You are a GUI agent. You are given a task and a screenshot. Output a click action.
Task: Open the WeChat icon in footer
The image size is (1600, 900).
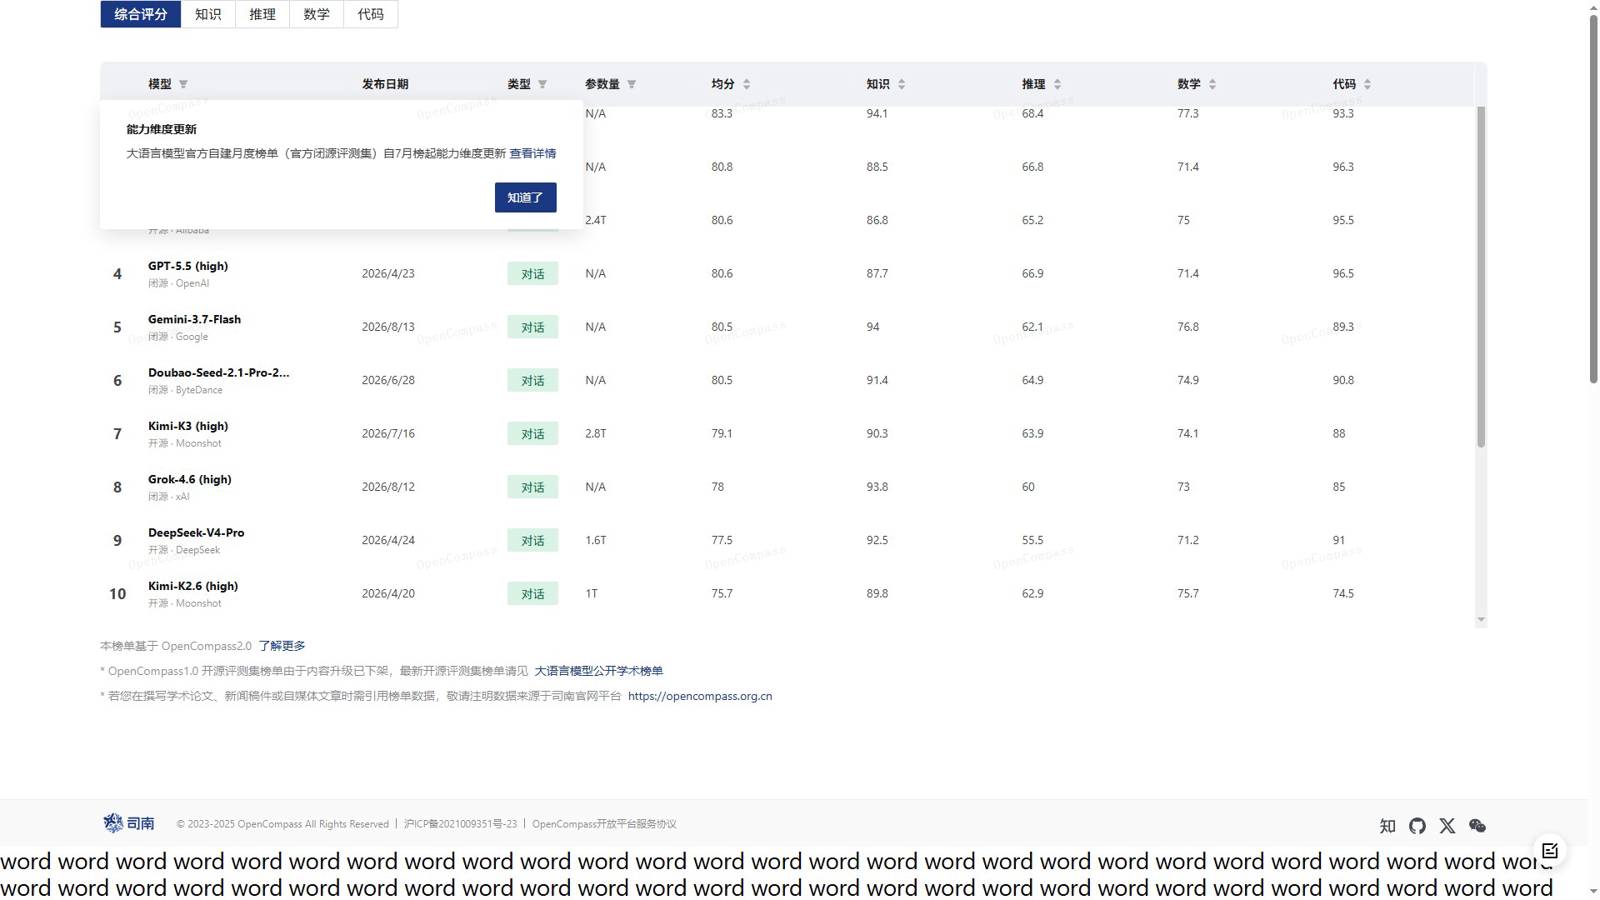click(x=1477, y=826)
